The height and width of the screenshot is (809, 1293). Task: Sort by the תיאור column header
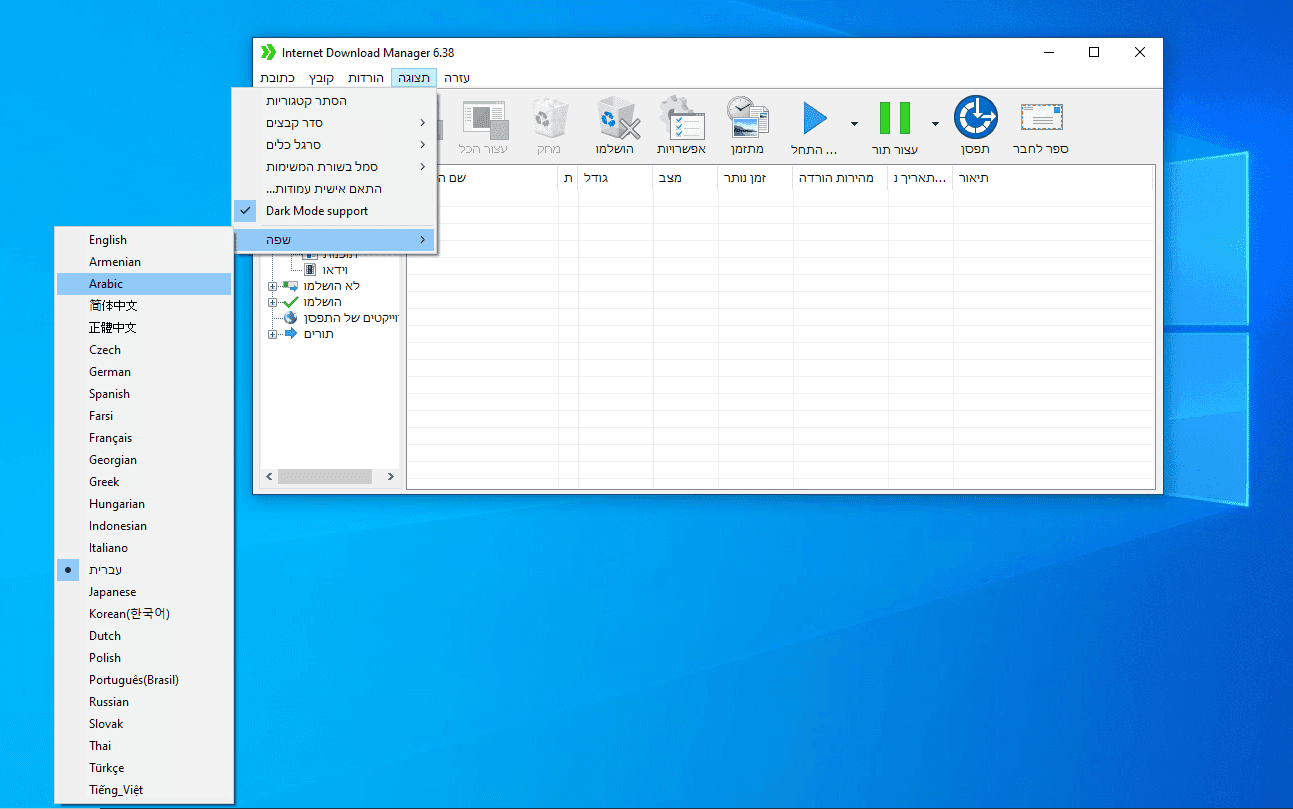coord(1053,178)
